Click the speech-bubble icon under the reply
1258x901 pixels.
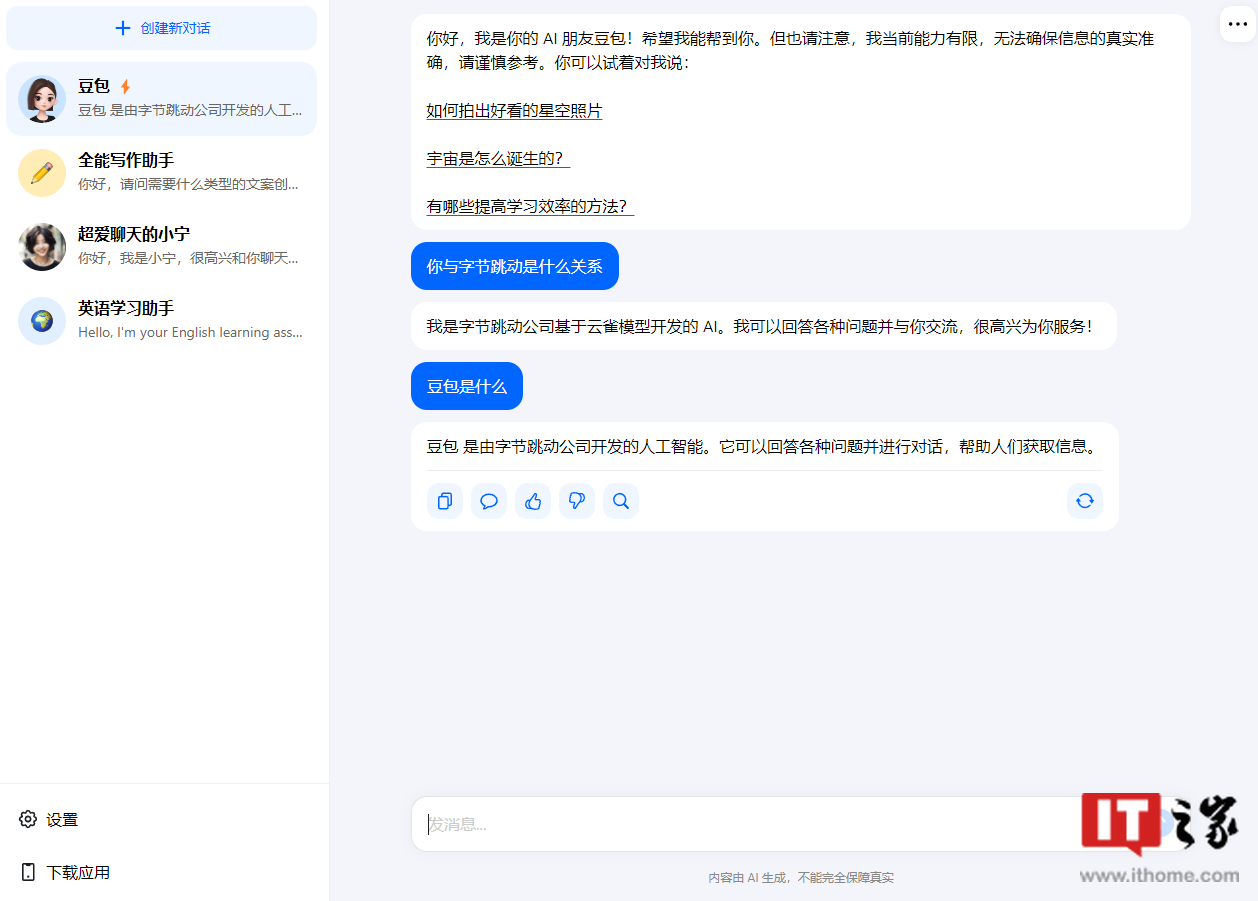click(x=489, y=501)
